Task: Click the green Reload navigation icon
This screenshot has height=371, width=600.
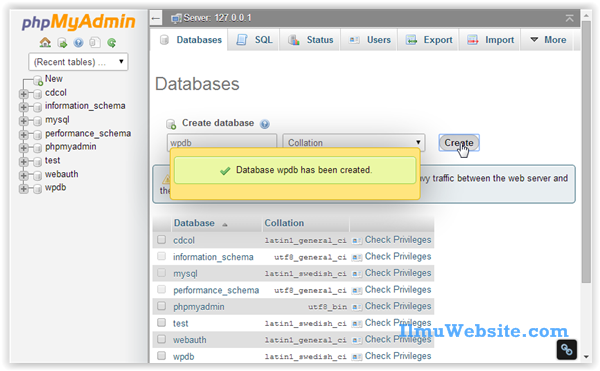Action: pos(111,43)
